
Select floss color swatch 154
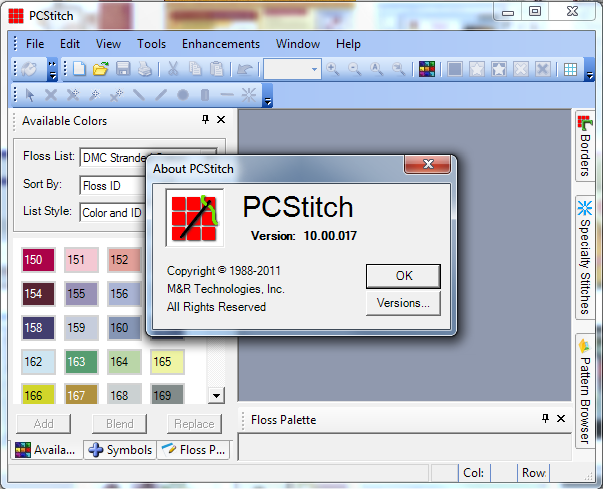coord(38,294)
